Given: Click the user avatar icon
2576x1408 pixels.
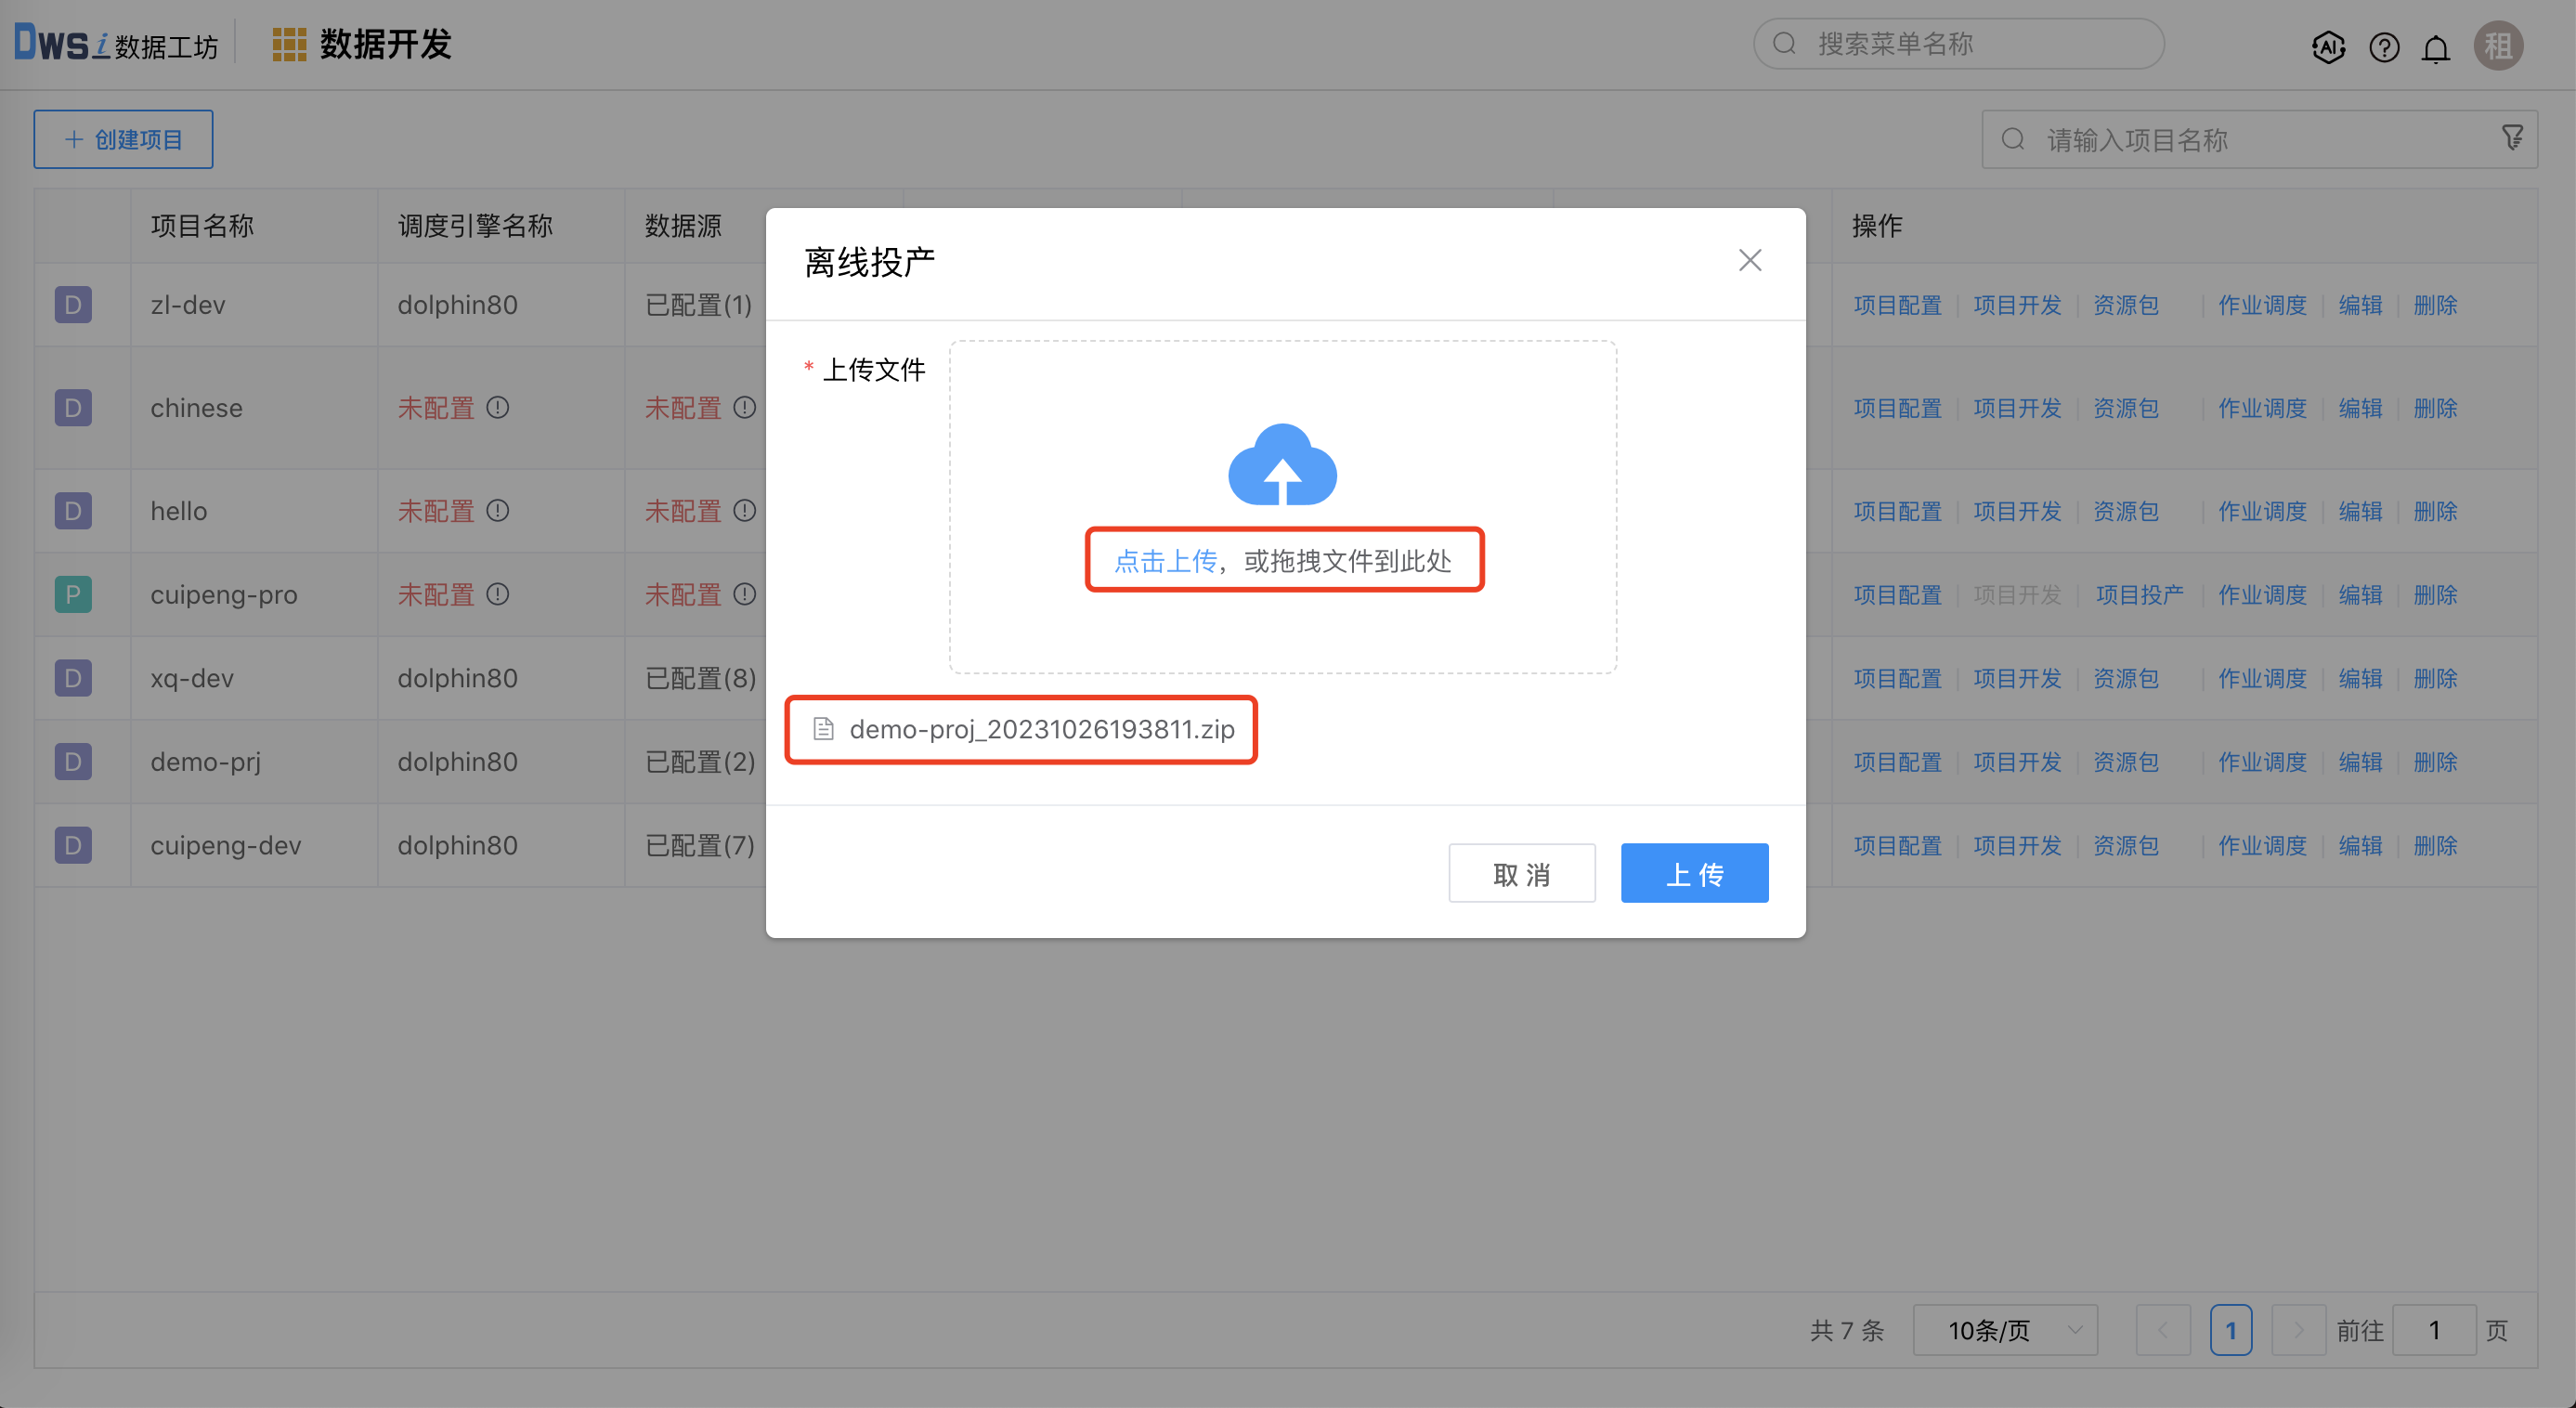Looking at the screenshot, I should [x=2498, y=46].
